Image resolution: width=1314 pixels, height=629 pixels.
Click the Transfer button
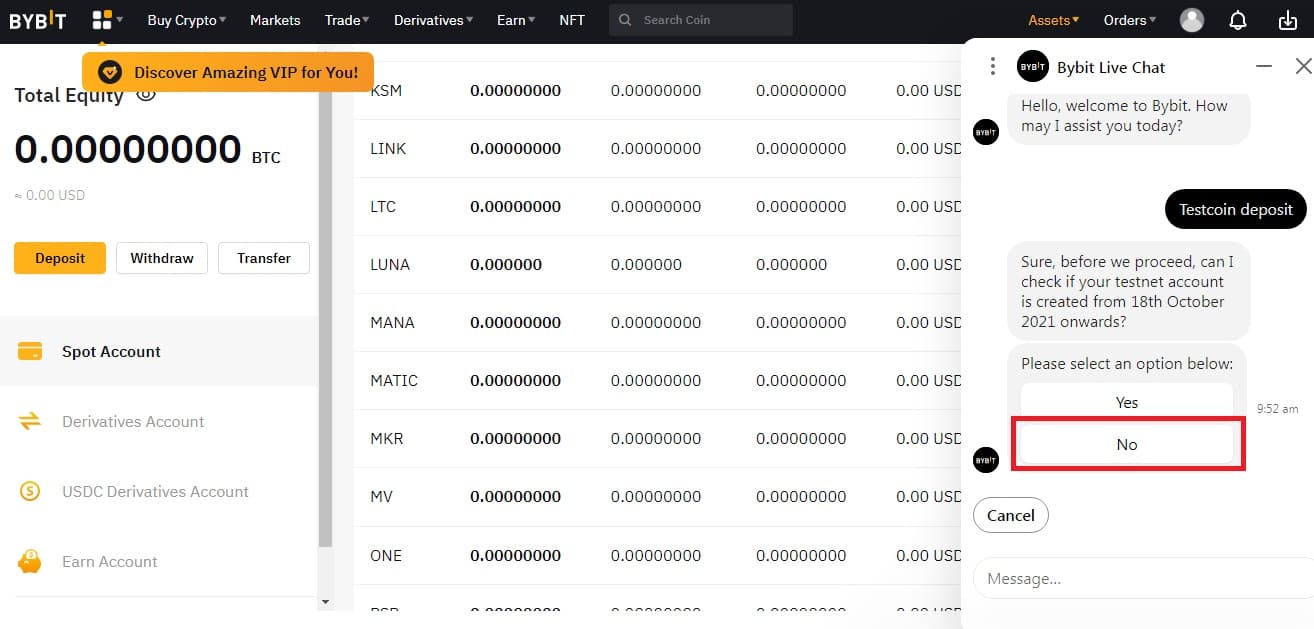click(x=264, y=258)
